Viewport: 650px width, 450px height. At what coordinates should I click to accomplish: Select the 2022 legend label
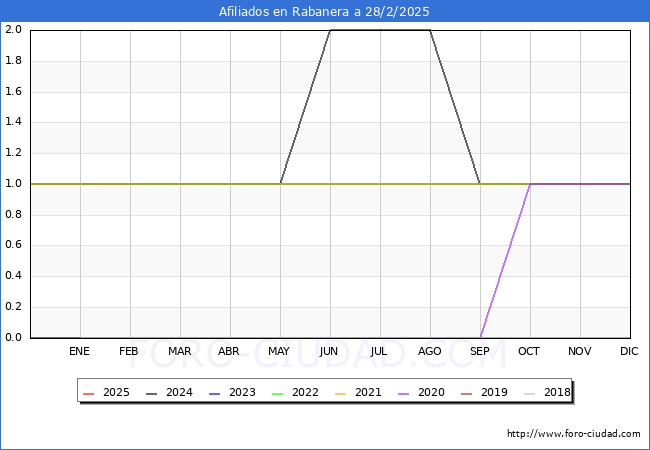point(305,392)
